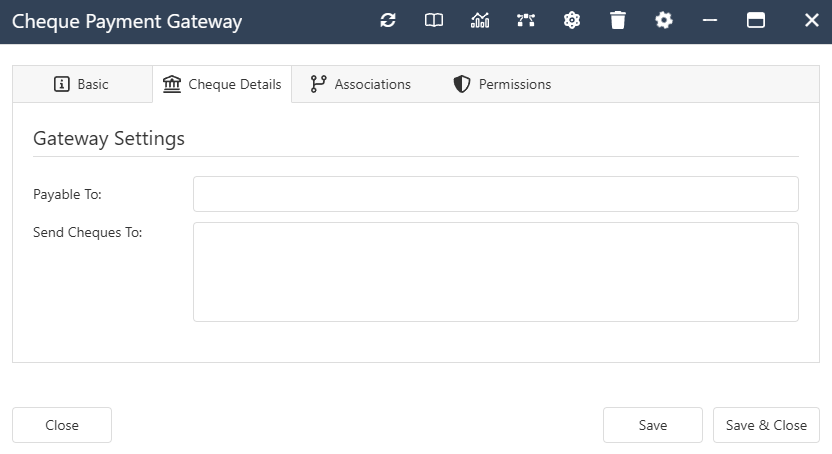Go to the Permissions tab
This screenshot has width=832, height=454.
(502, 84)
